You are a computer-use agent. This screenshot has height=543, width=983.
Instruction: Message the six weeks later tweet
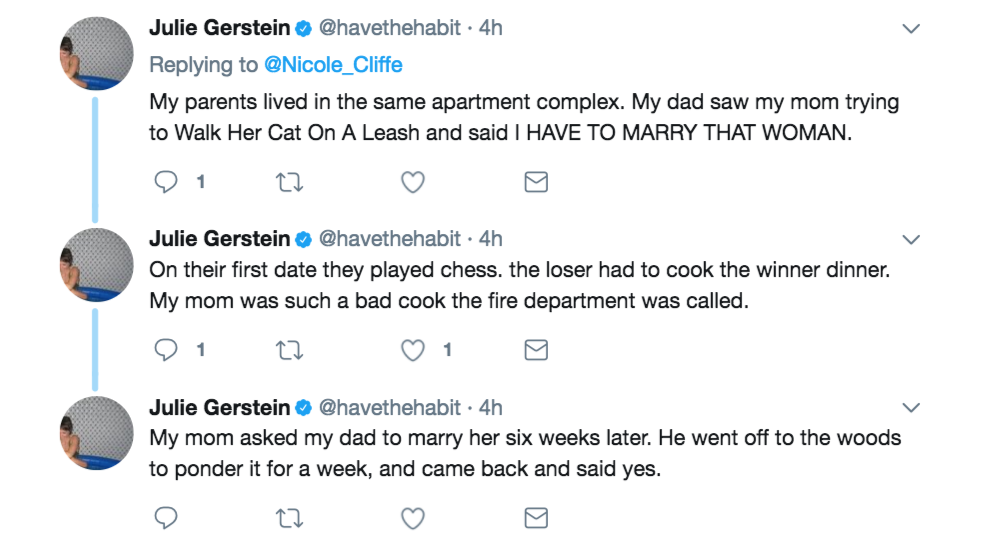(536, 518)
